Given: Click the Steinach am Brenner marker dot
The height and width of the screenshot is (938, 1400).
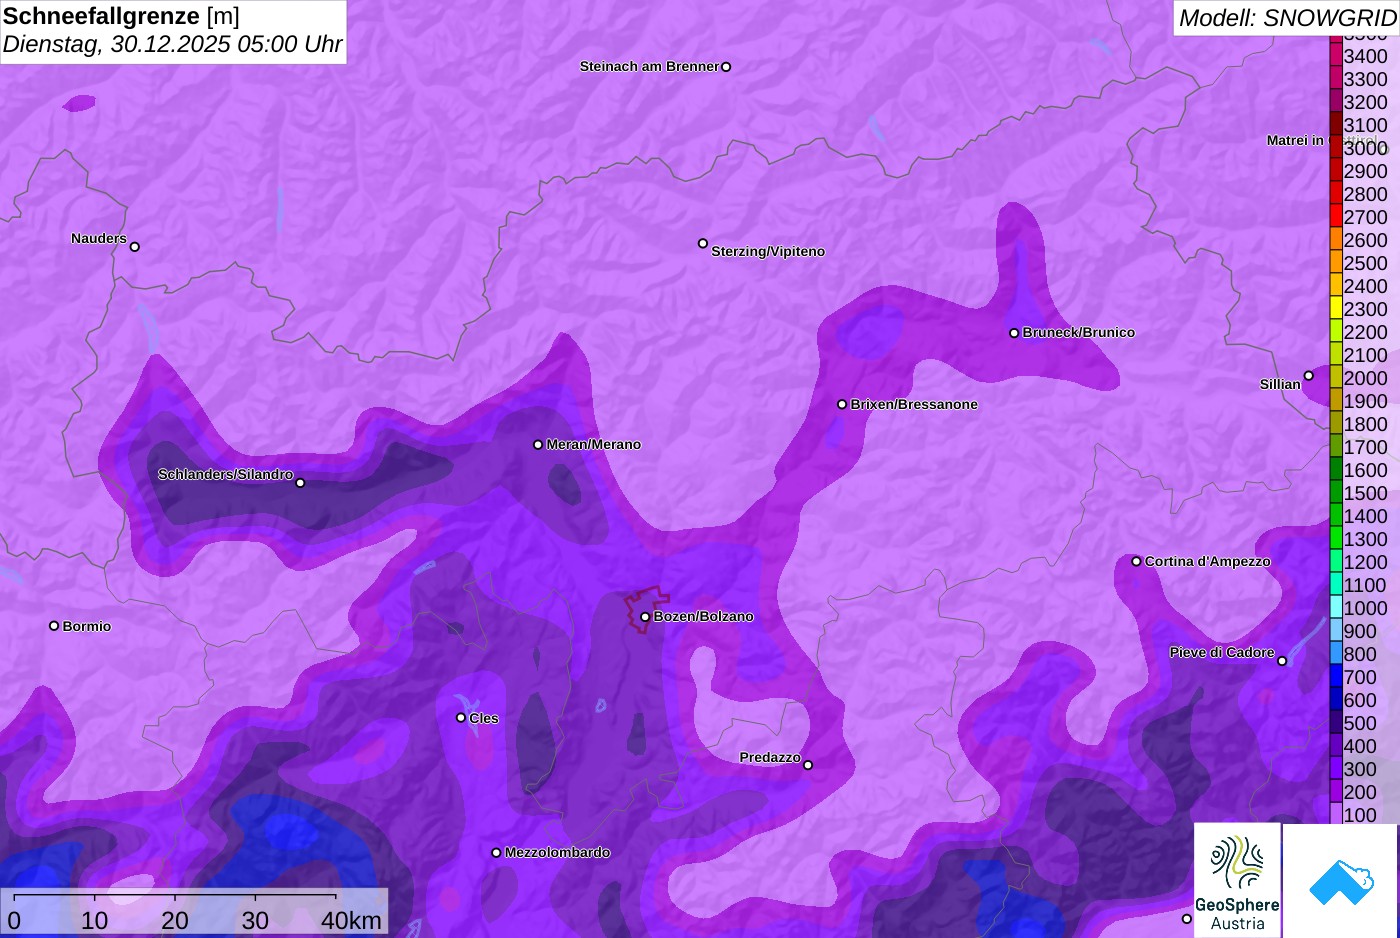Looking at the screenshot, I should 726,67.
